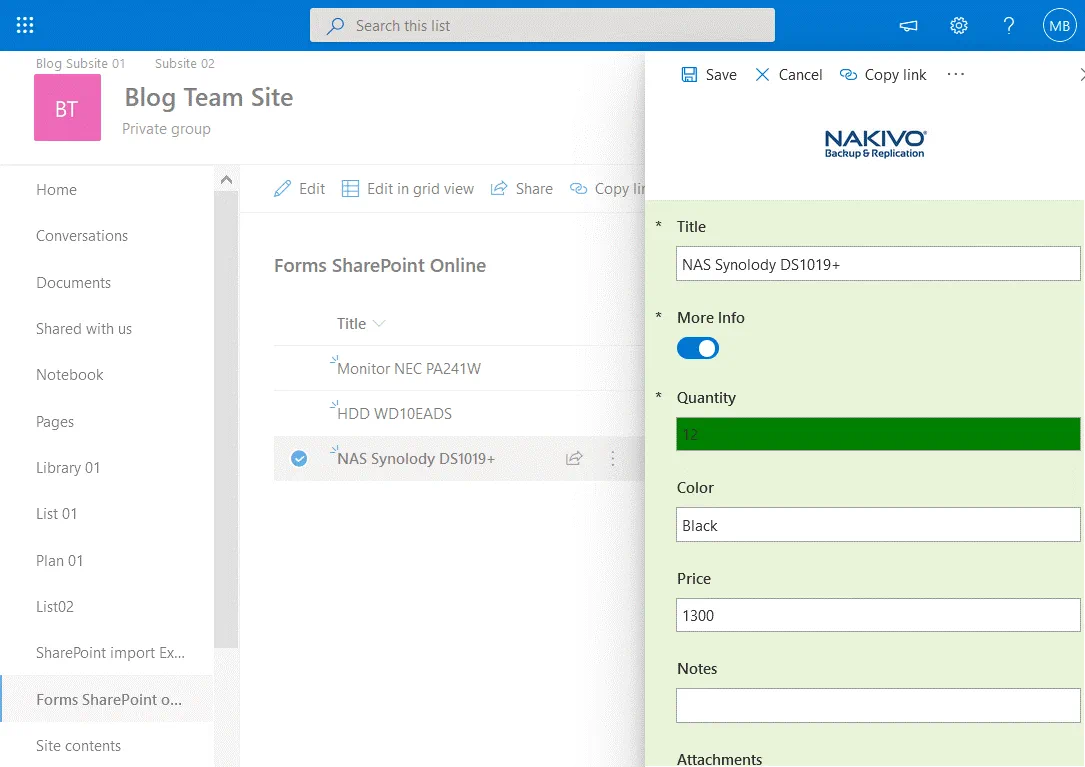The image size is (1085, 767).
Task: Open the NAS Synolody row actions menu
Action: [x=613, y=459]
